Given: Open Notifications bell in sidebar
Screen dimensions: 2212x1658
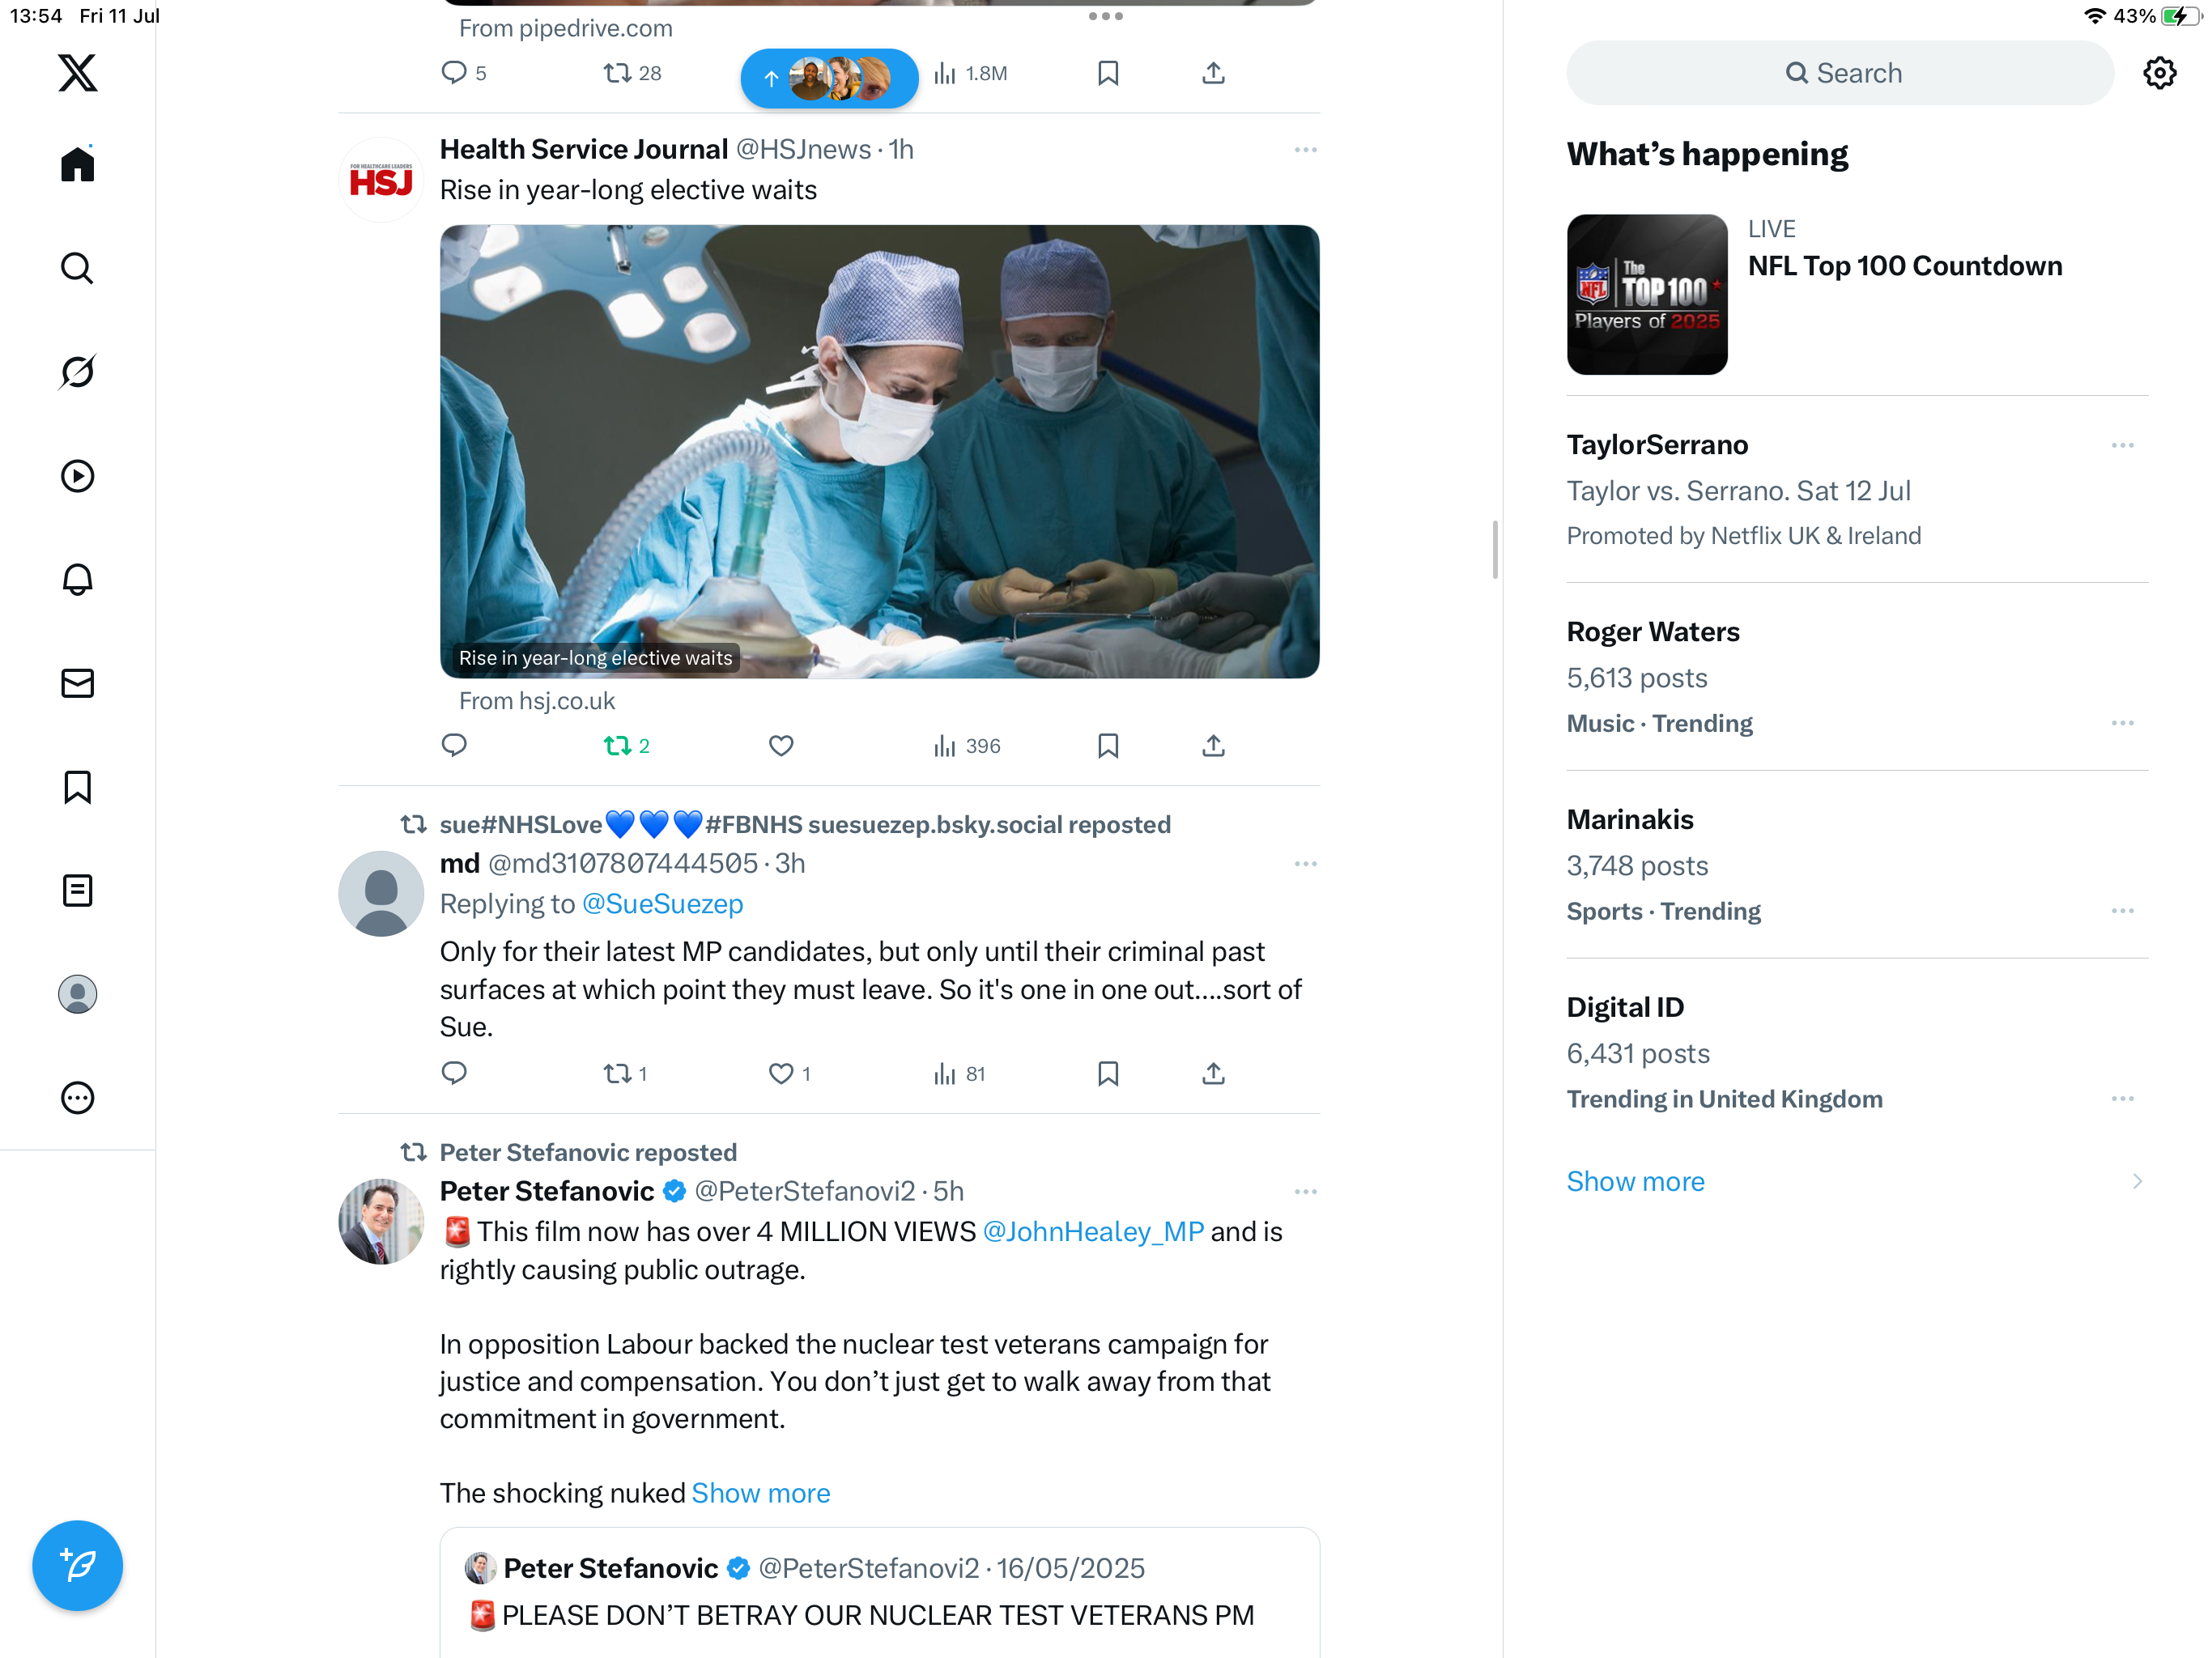Looking at the screenshot, I should pos(77,579).
